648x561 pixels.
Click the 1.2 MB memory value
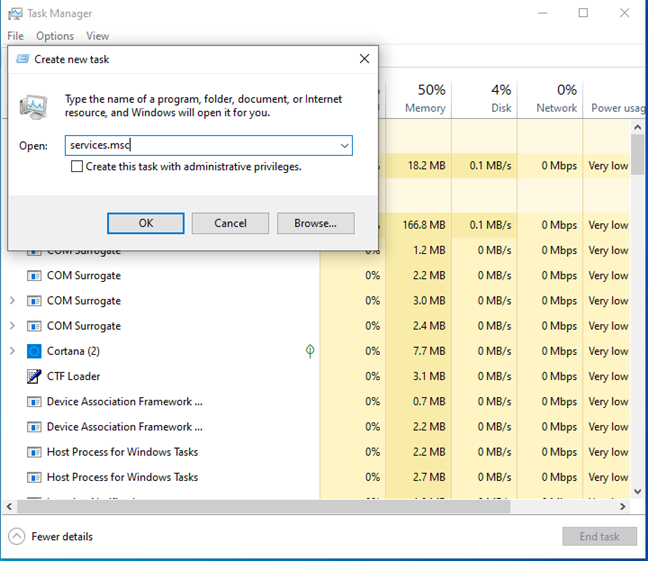429,250
